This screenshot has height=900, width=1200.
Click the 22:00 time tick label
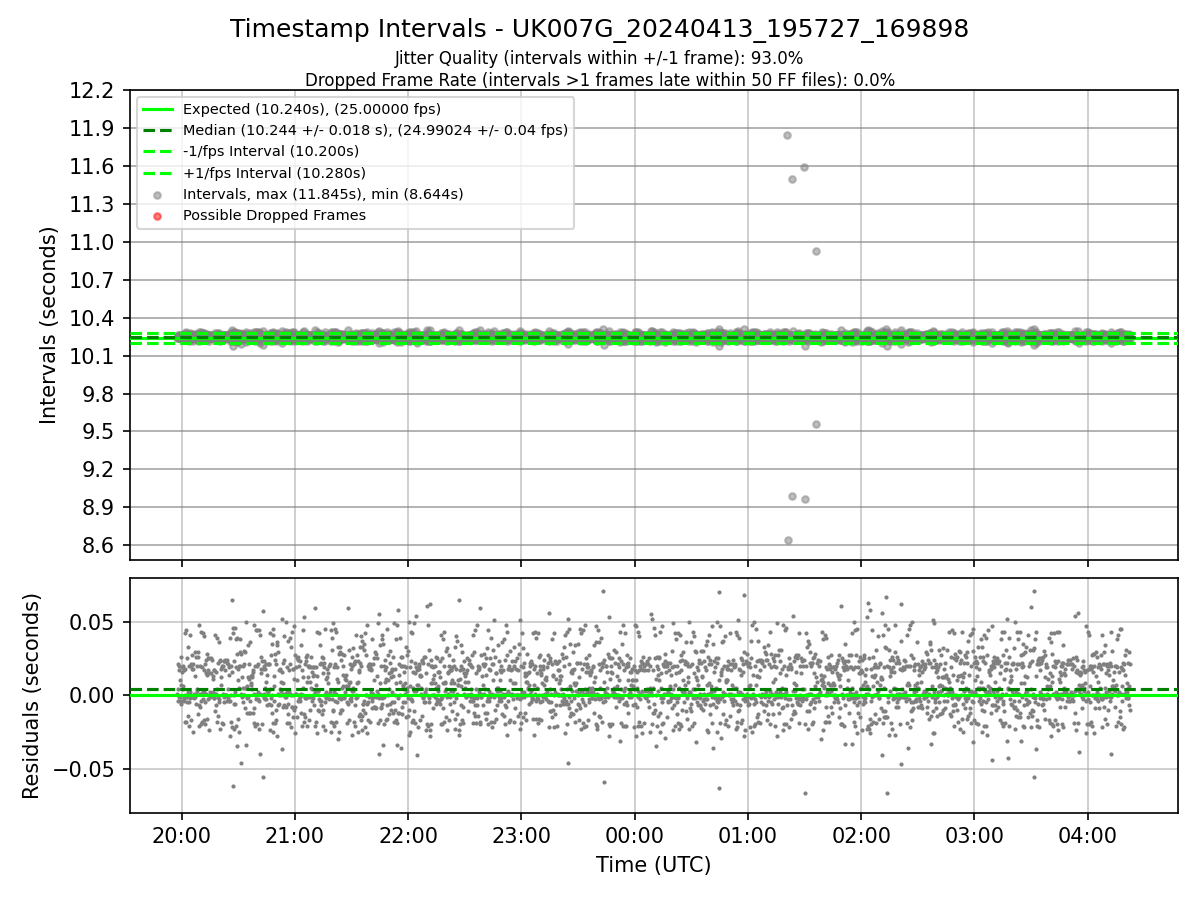pyautogui.click(x=408, y=834)
